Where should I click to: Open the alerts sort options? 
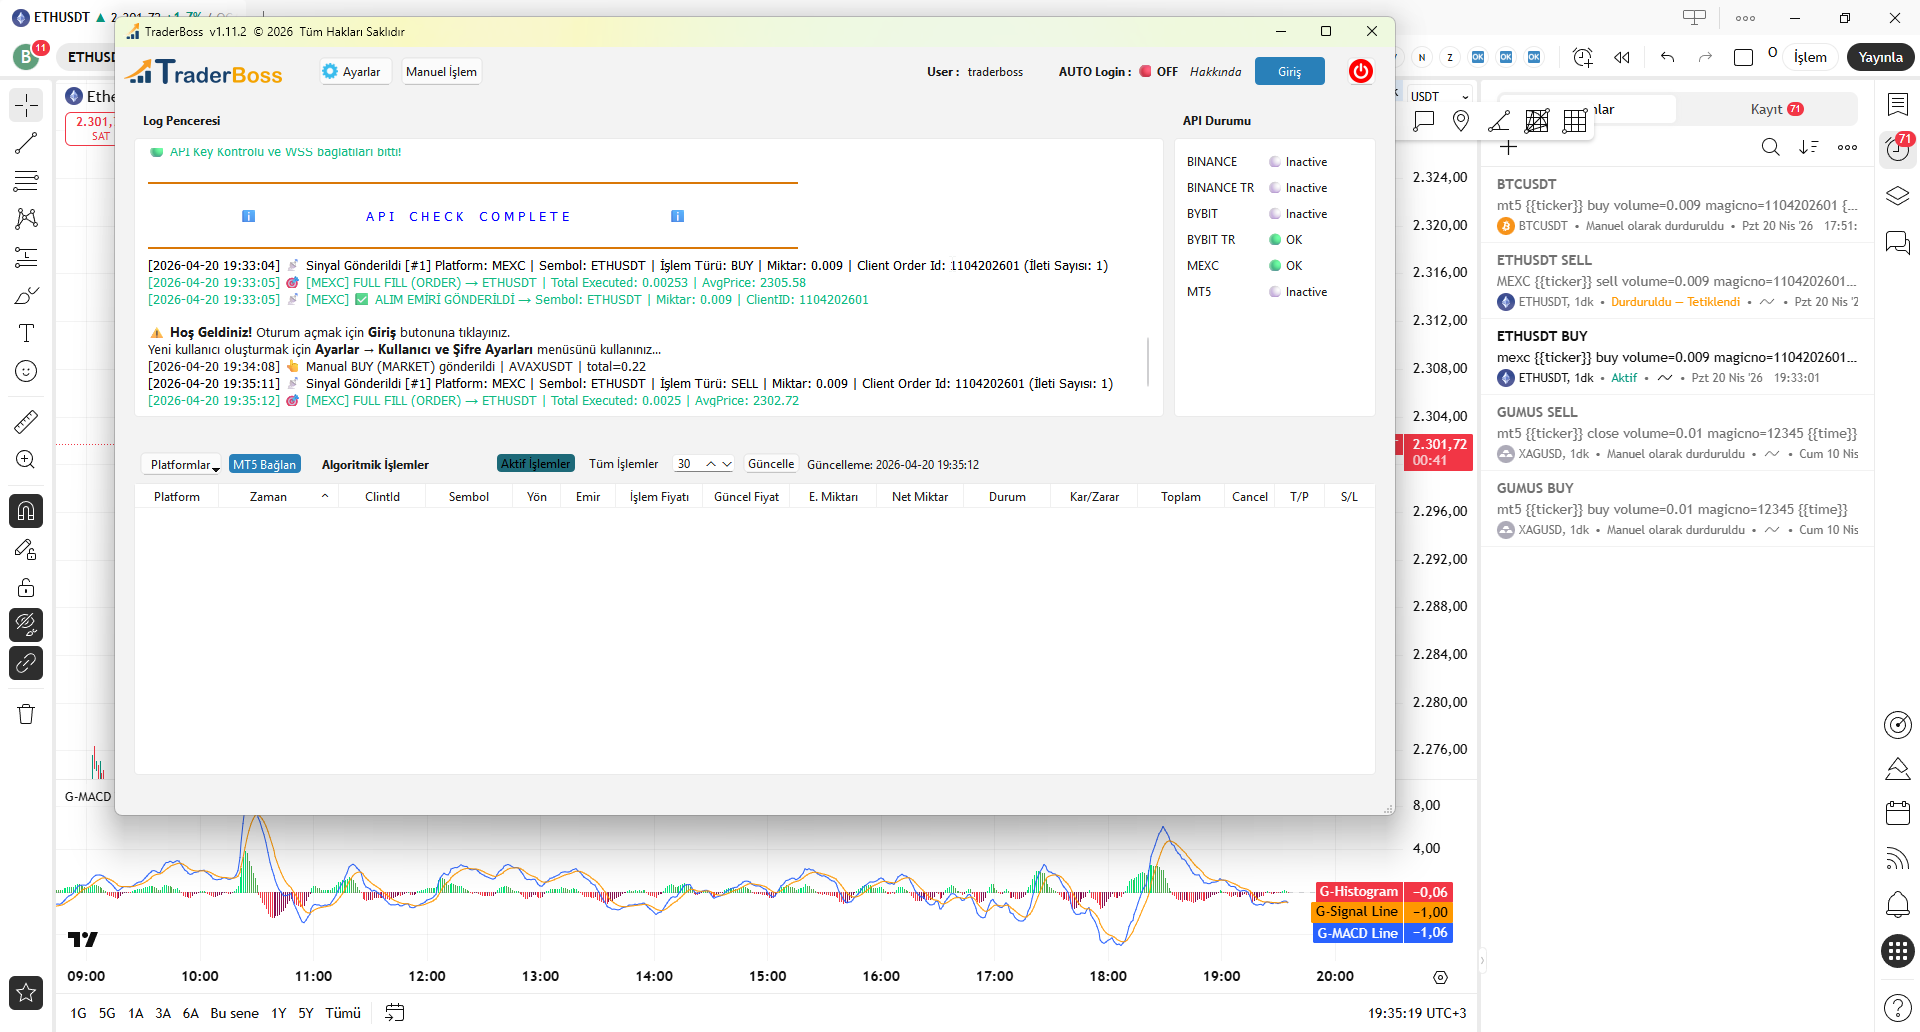tap(1809, 147)
